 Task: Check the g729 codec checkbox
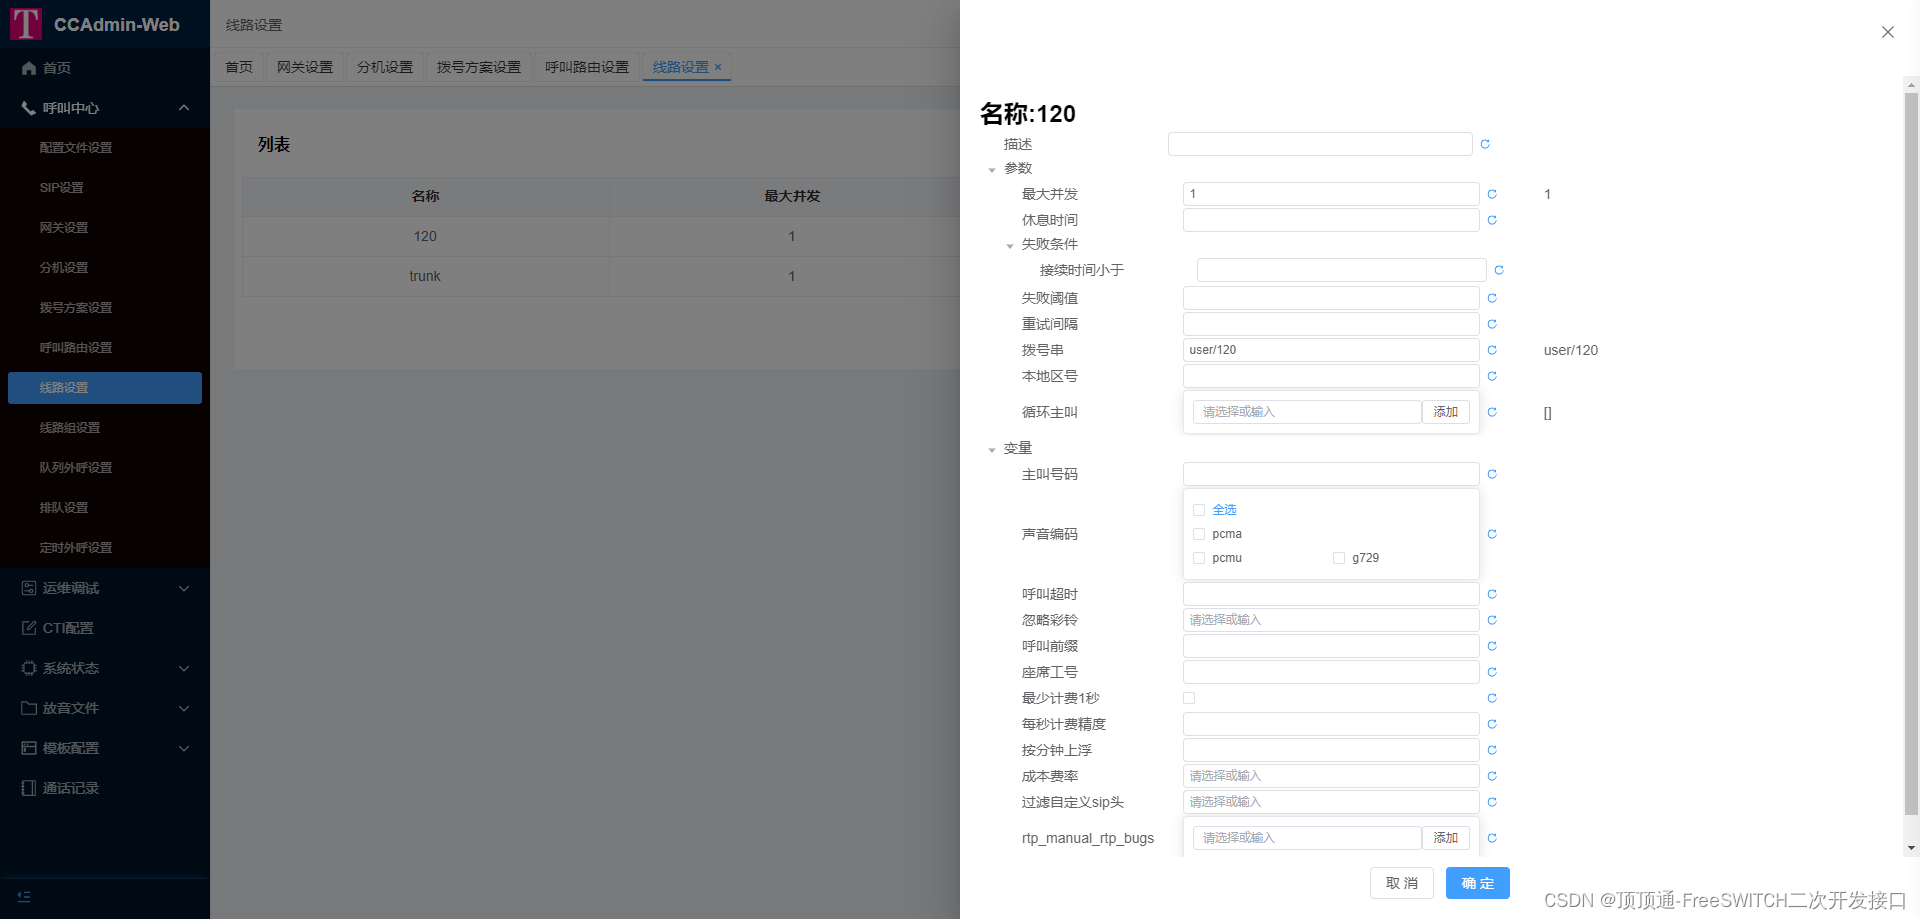click(x=1339, y=558)
